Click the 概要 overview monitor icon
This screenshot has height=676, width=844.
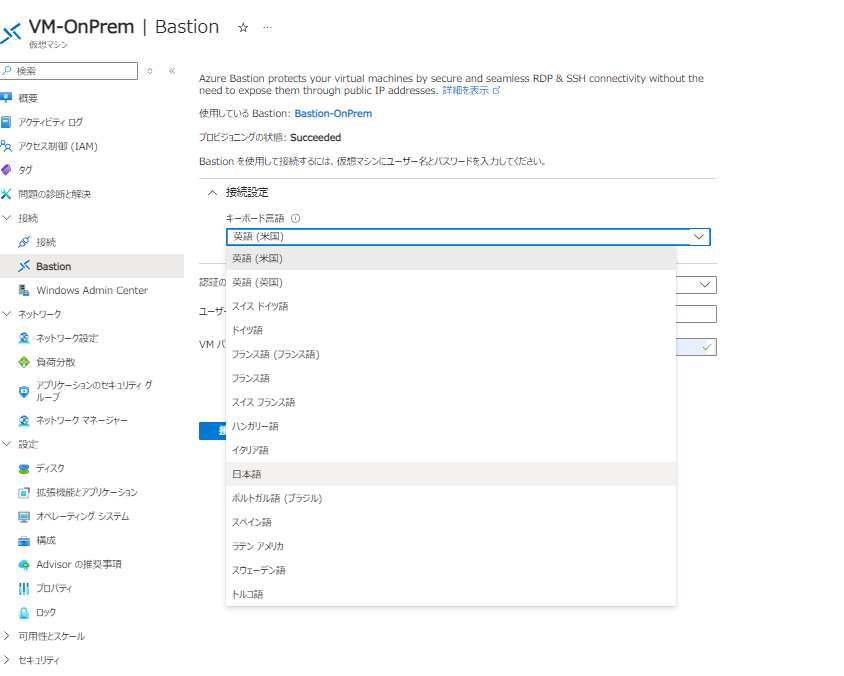pyautogui.click(x=6, y=97)
